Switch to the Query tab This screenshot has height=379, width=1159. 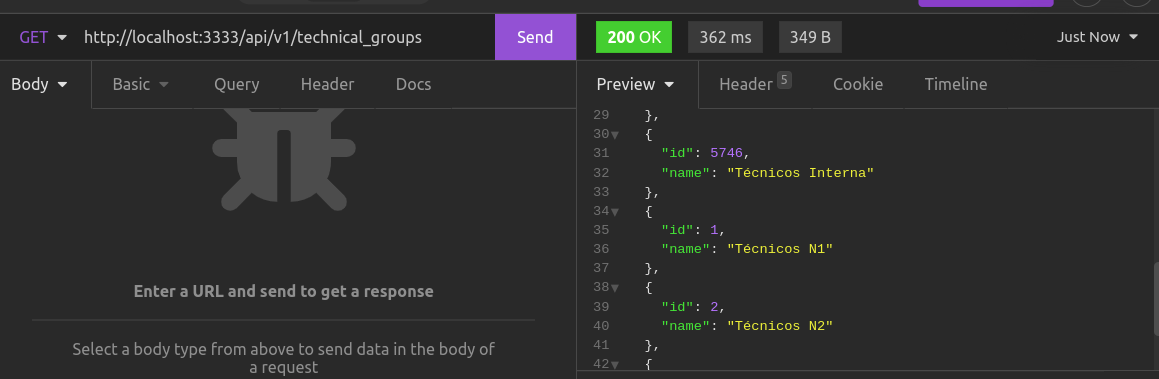click(237, 84)
